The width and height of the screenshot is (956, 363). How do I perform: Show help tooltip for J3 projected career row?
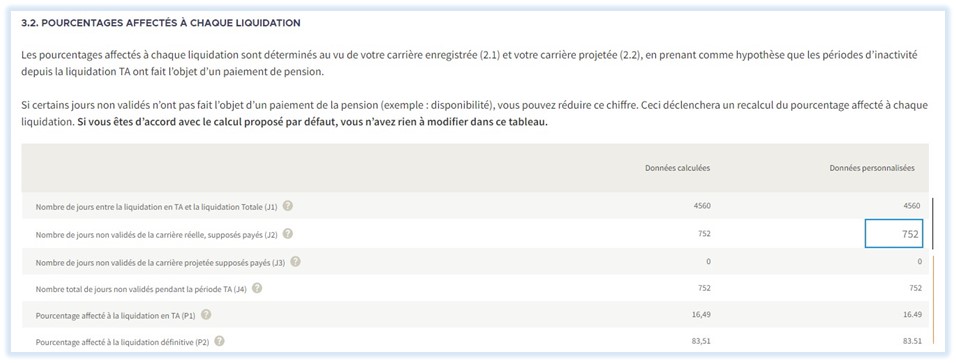[295, 262]
